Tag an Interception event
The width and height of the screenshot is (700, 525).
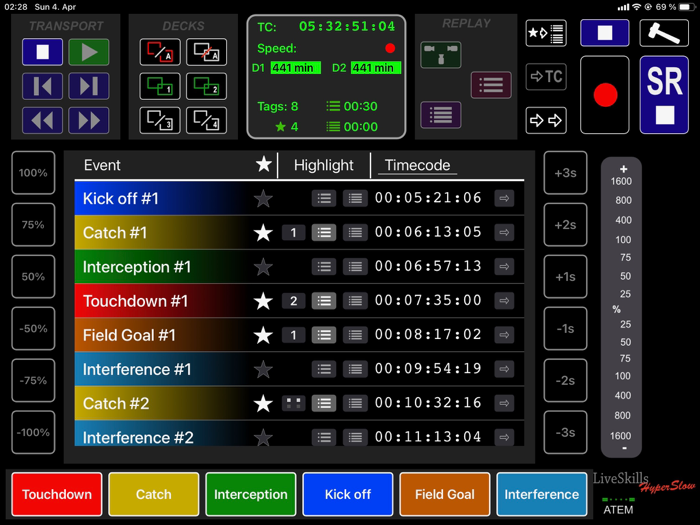tap(250, 494)
